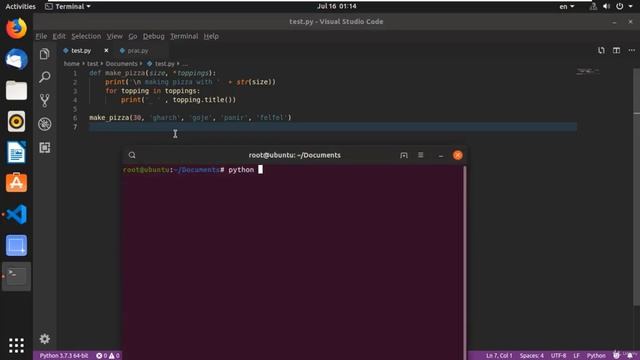Open the Extensions view
Screen dimensions: 640x360
pos(44,147)
